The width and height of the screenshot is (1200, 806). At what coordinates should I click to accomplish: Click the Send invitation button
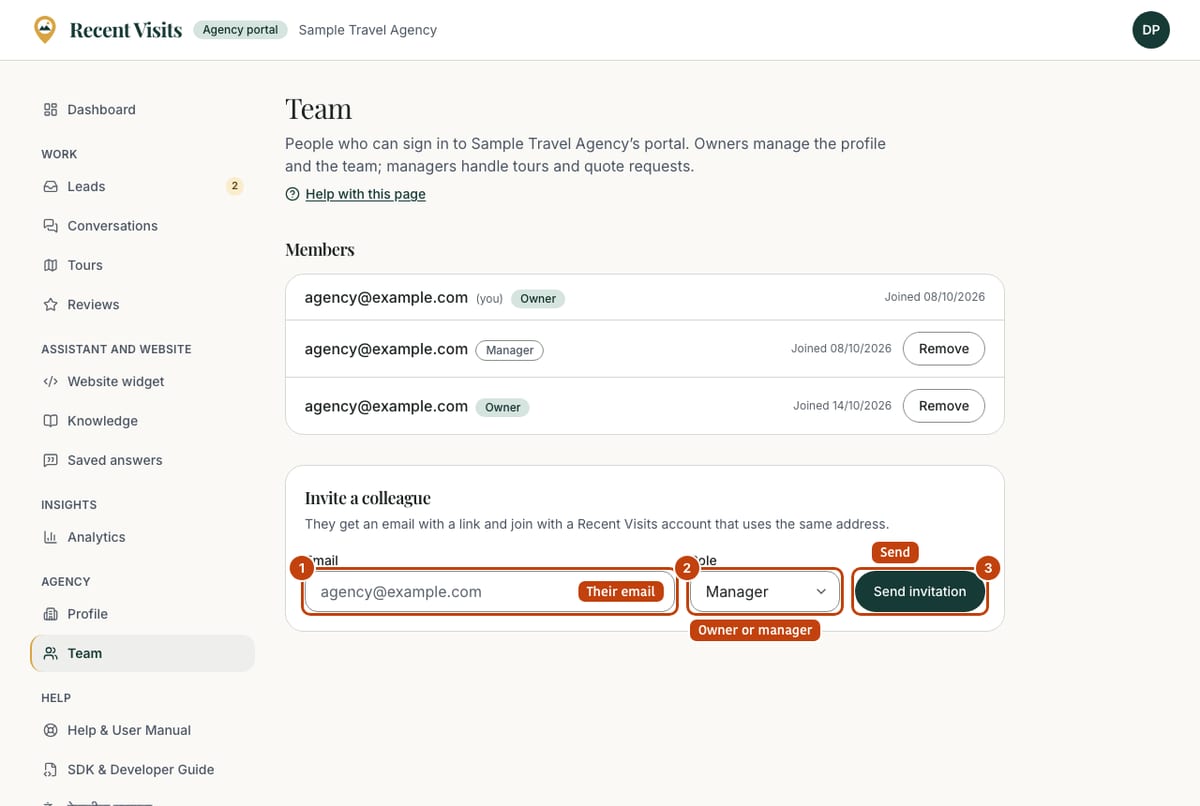click(920, 592)
